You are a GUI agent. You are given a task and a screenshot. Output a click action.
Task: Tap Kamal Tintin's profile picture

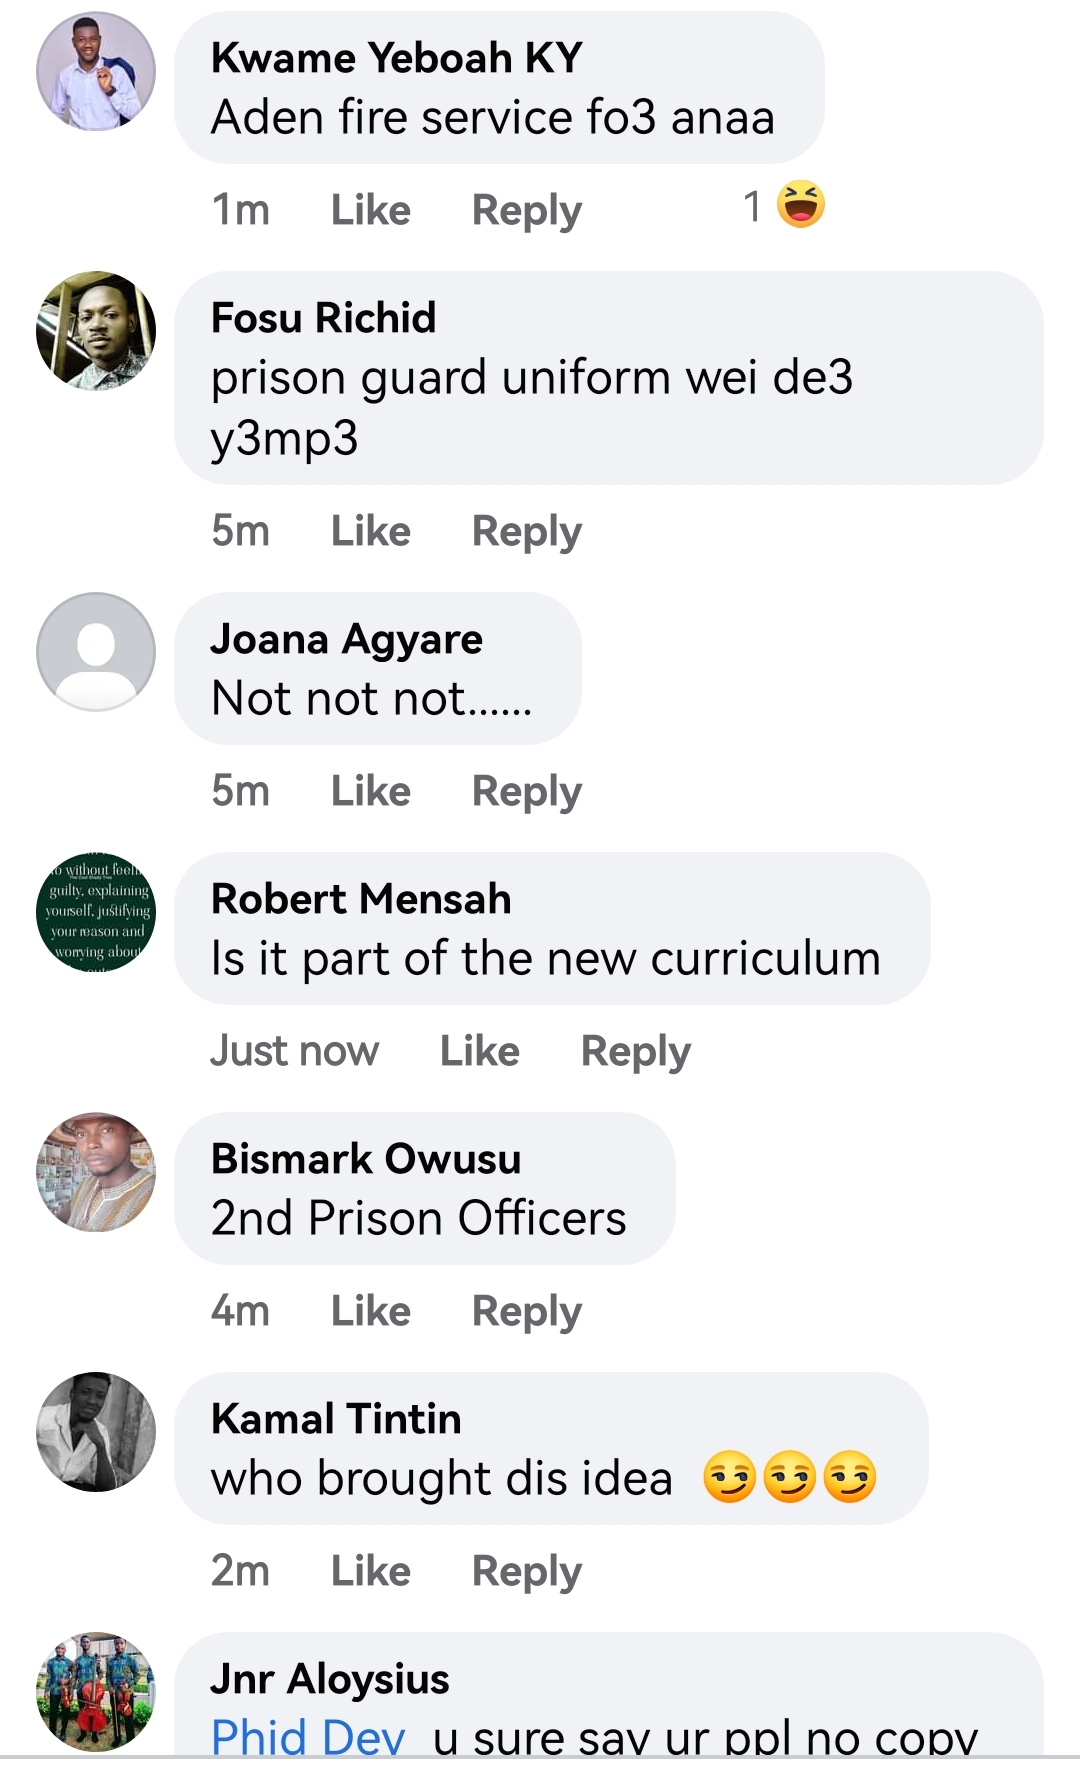pyautogui.click(x=96, y=1432)
